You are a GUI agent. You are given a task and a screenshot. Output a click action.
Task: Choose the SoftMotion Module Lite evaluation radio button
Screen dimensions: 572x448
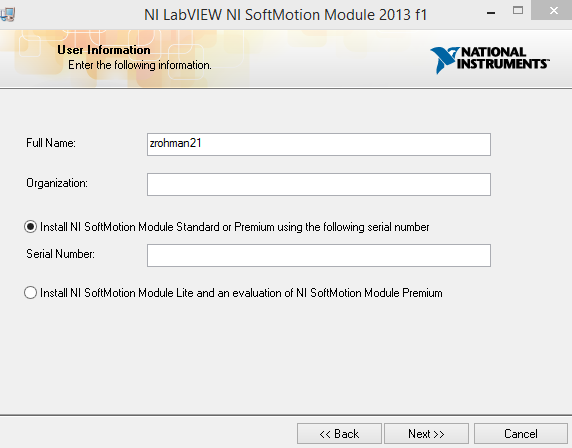click(x=30, y=293)
